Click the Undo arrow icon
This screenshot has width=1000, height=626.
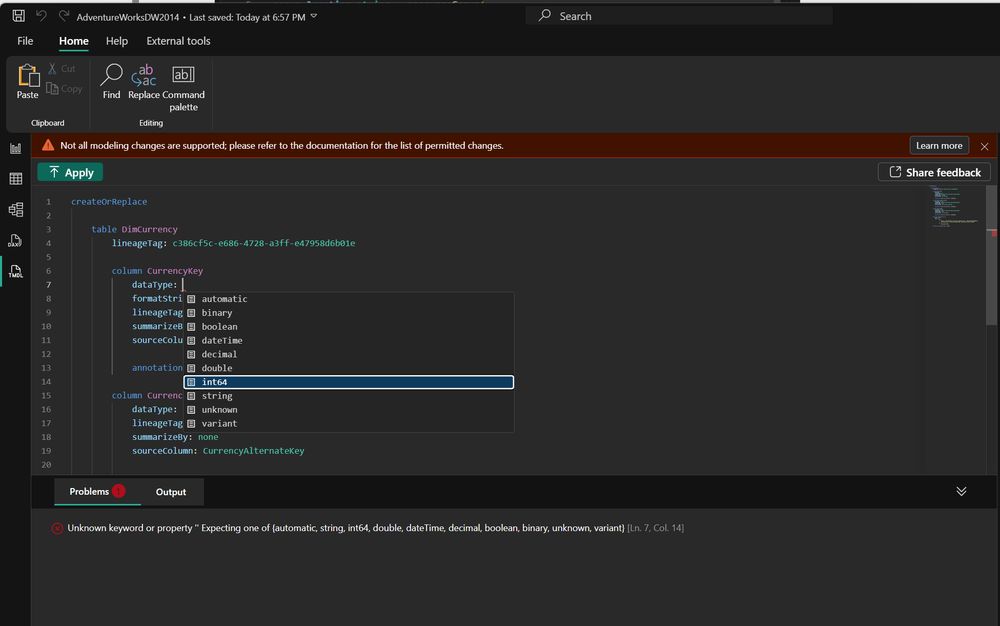coord(41,16)
